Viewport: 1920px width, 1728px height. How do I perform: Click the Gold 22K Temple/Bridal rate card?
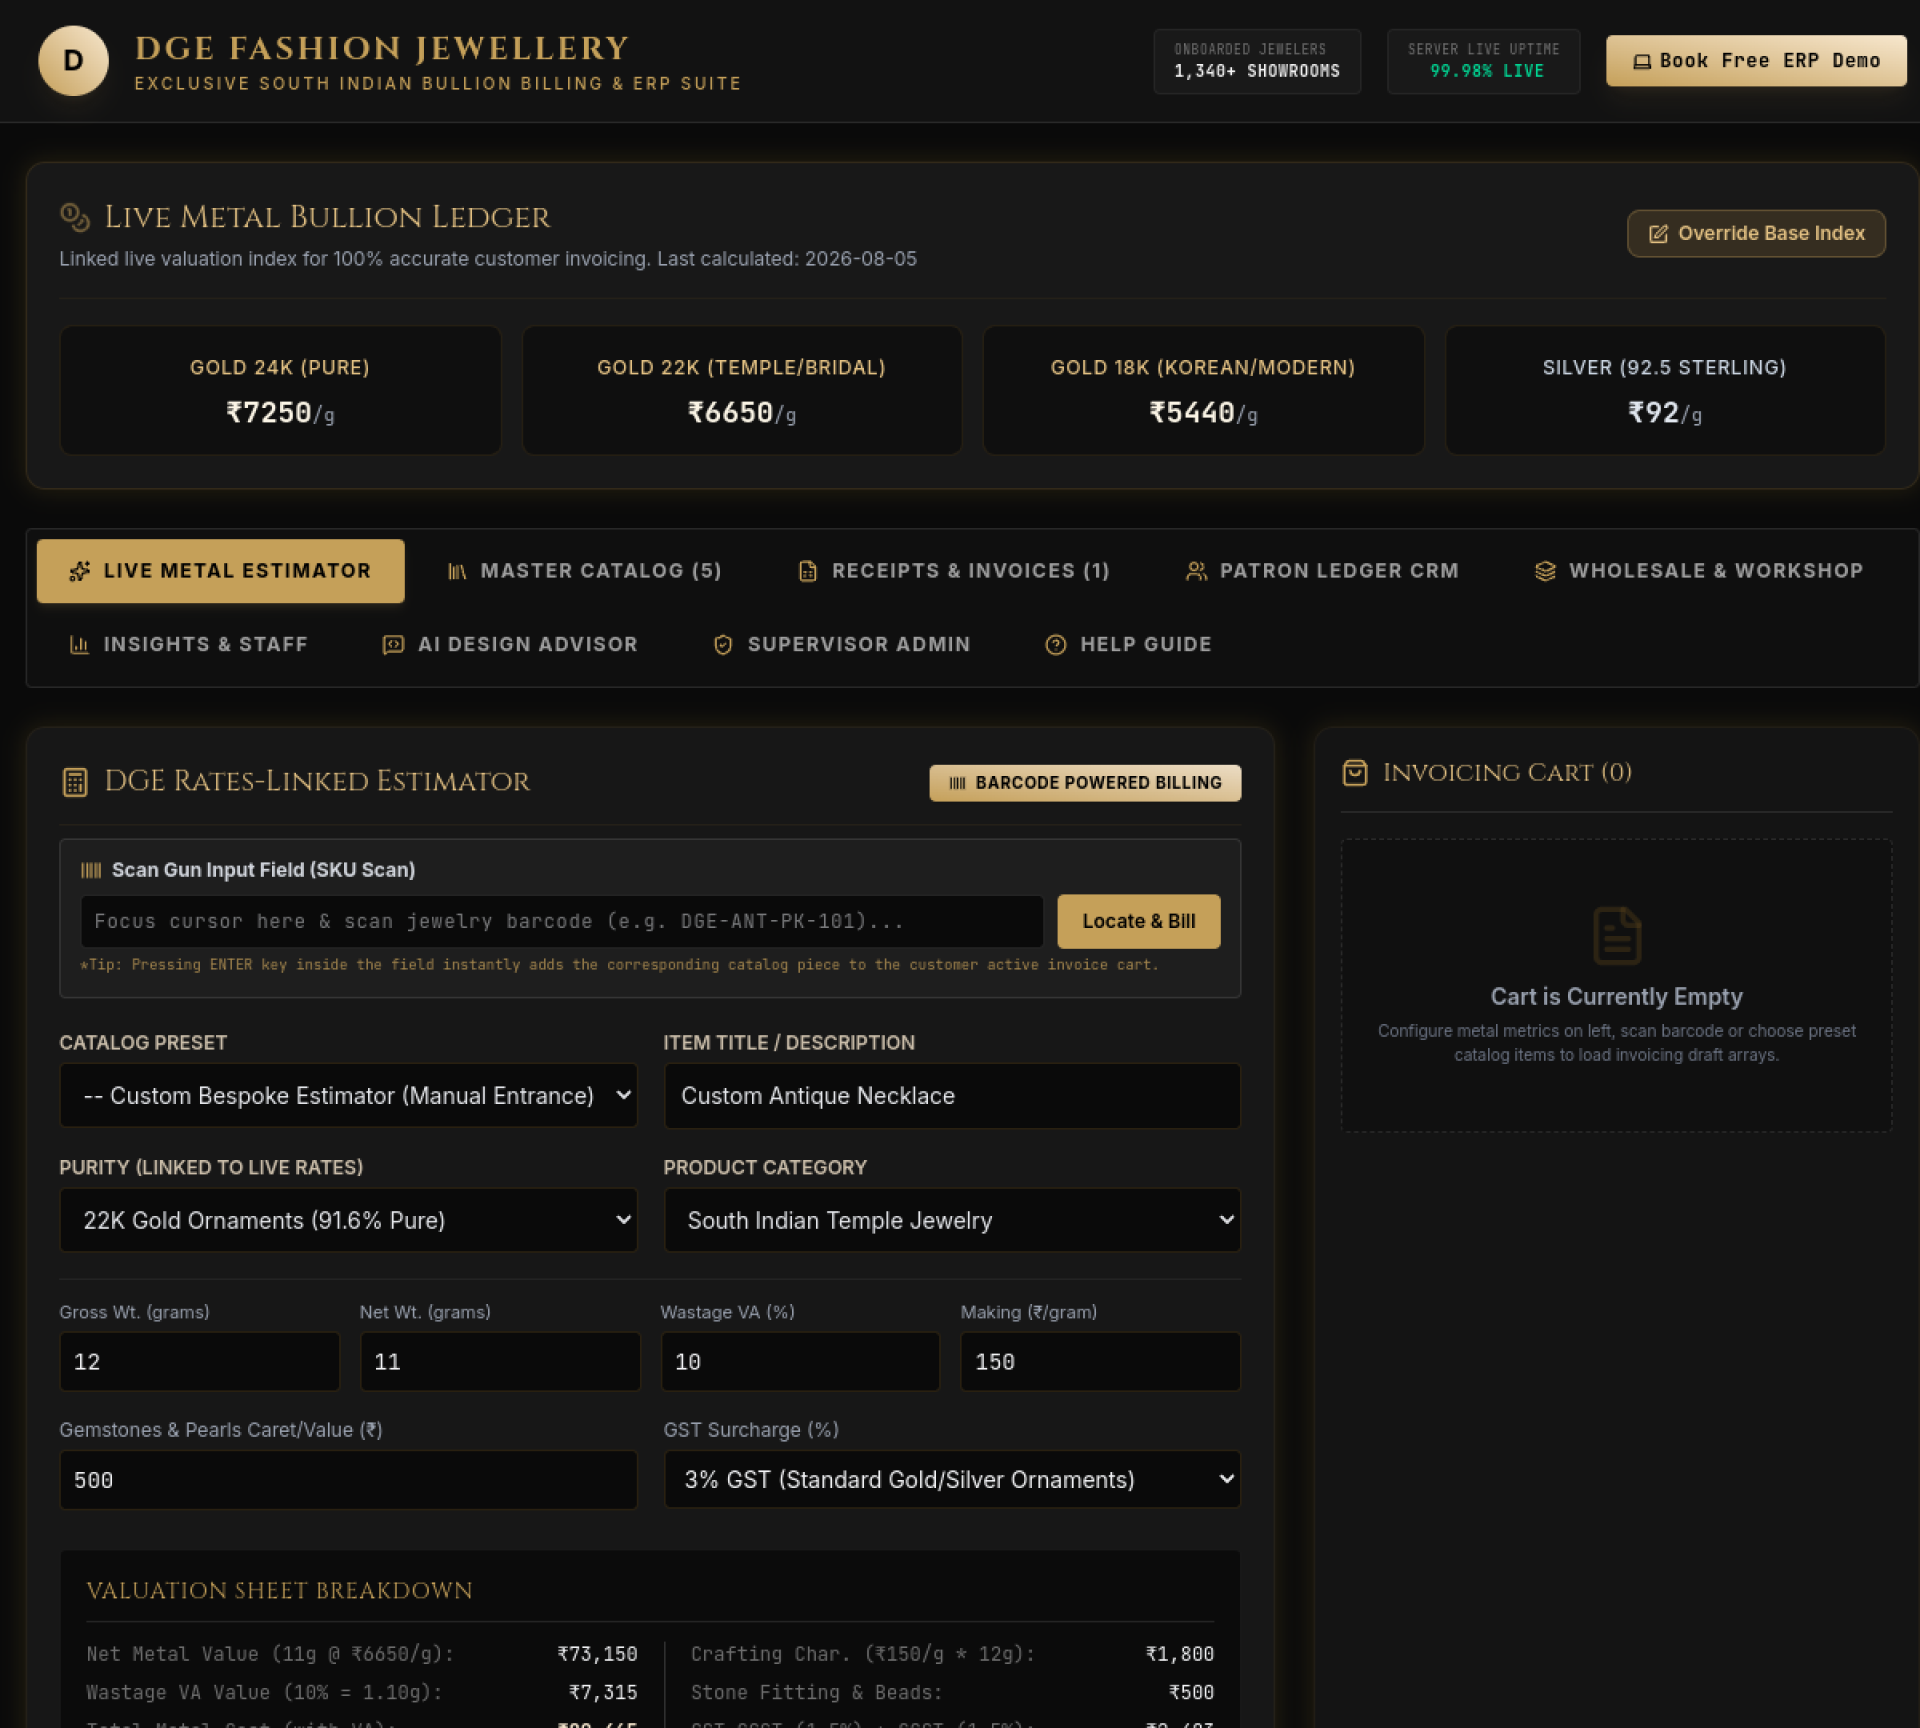click(741, 390)
